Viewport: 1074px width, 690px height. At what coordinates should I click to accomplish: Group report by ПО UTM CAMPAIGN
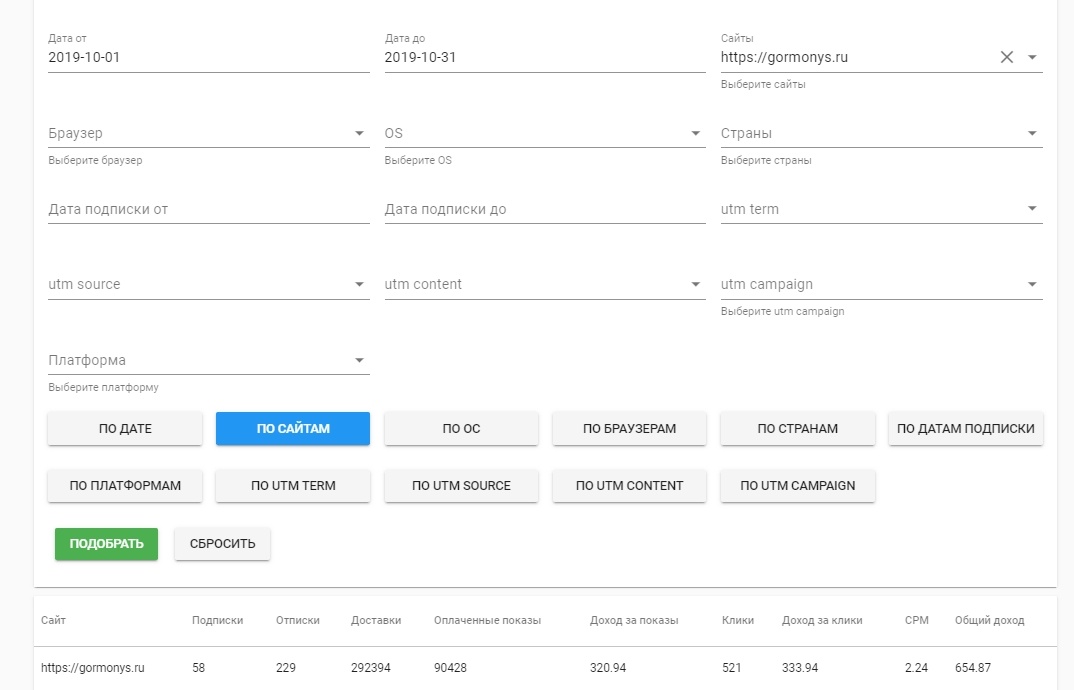point(797,486)
